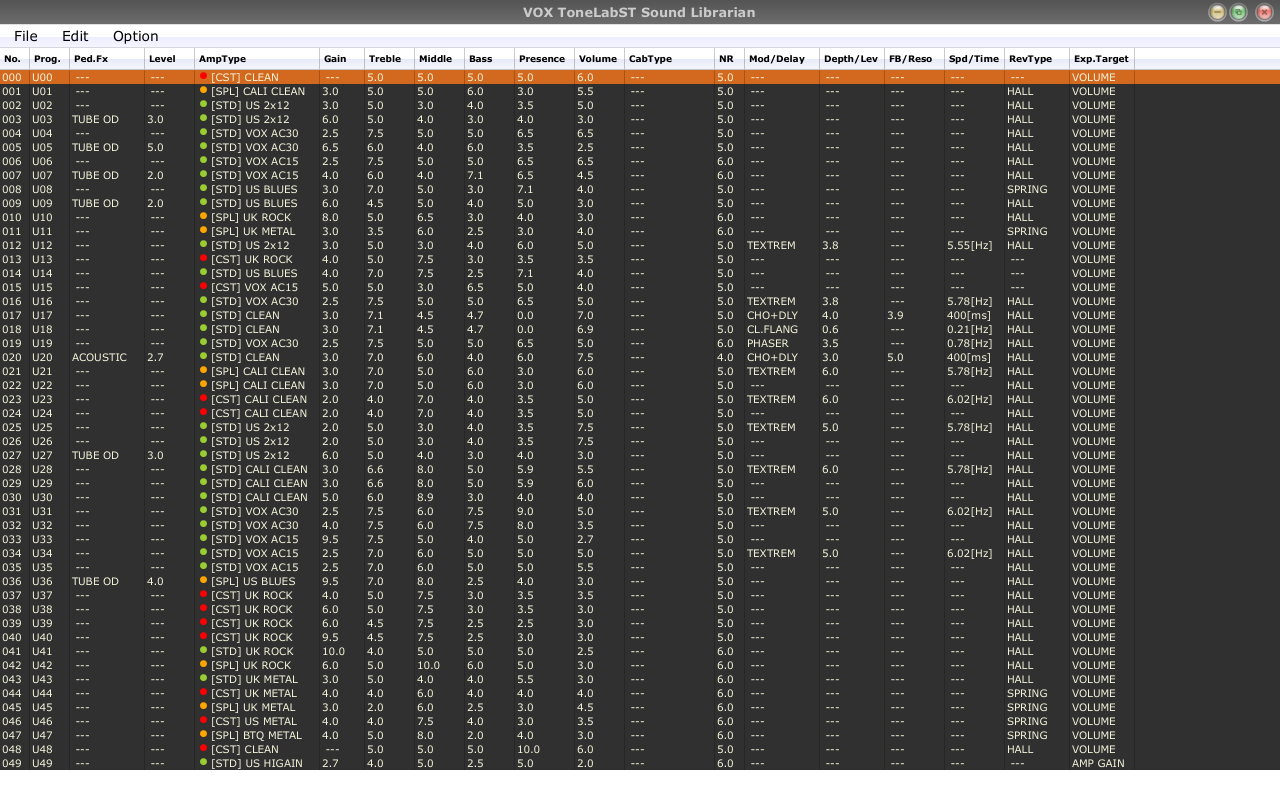Open the Edit menu
Screen dimensions: 1280x800
pos(75,36)
